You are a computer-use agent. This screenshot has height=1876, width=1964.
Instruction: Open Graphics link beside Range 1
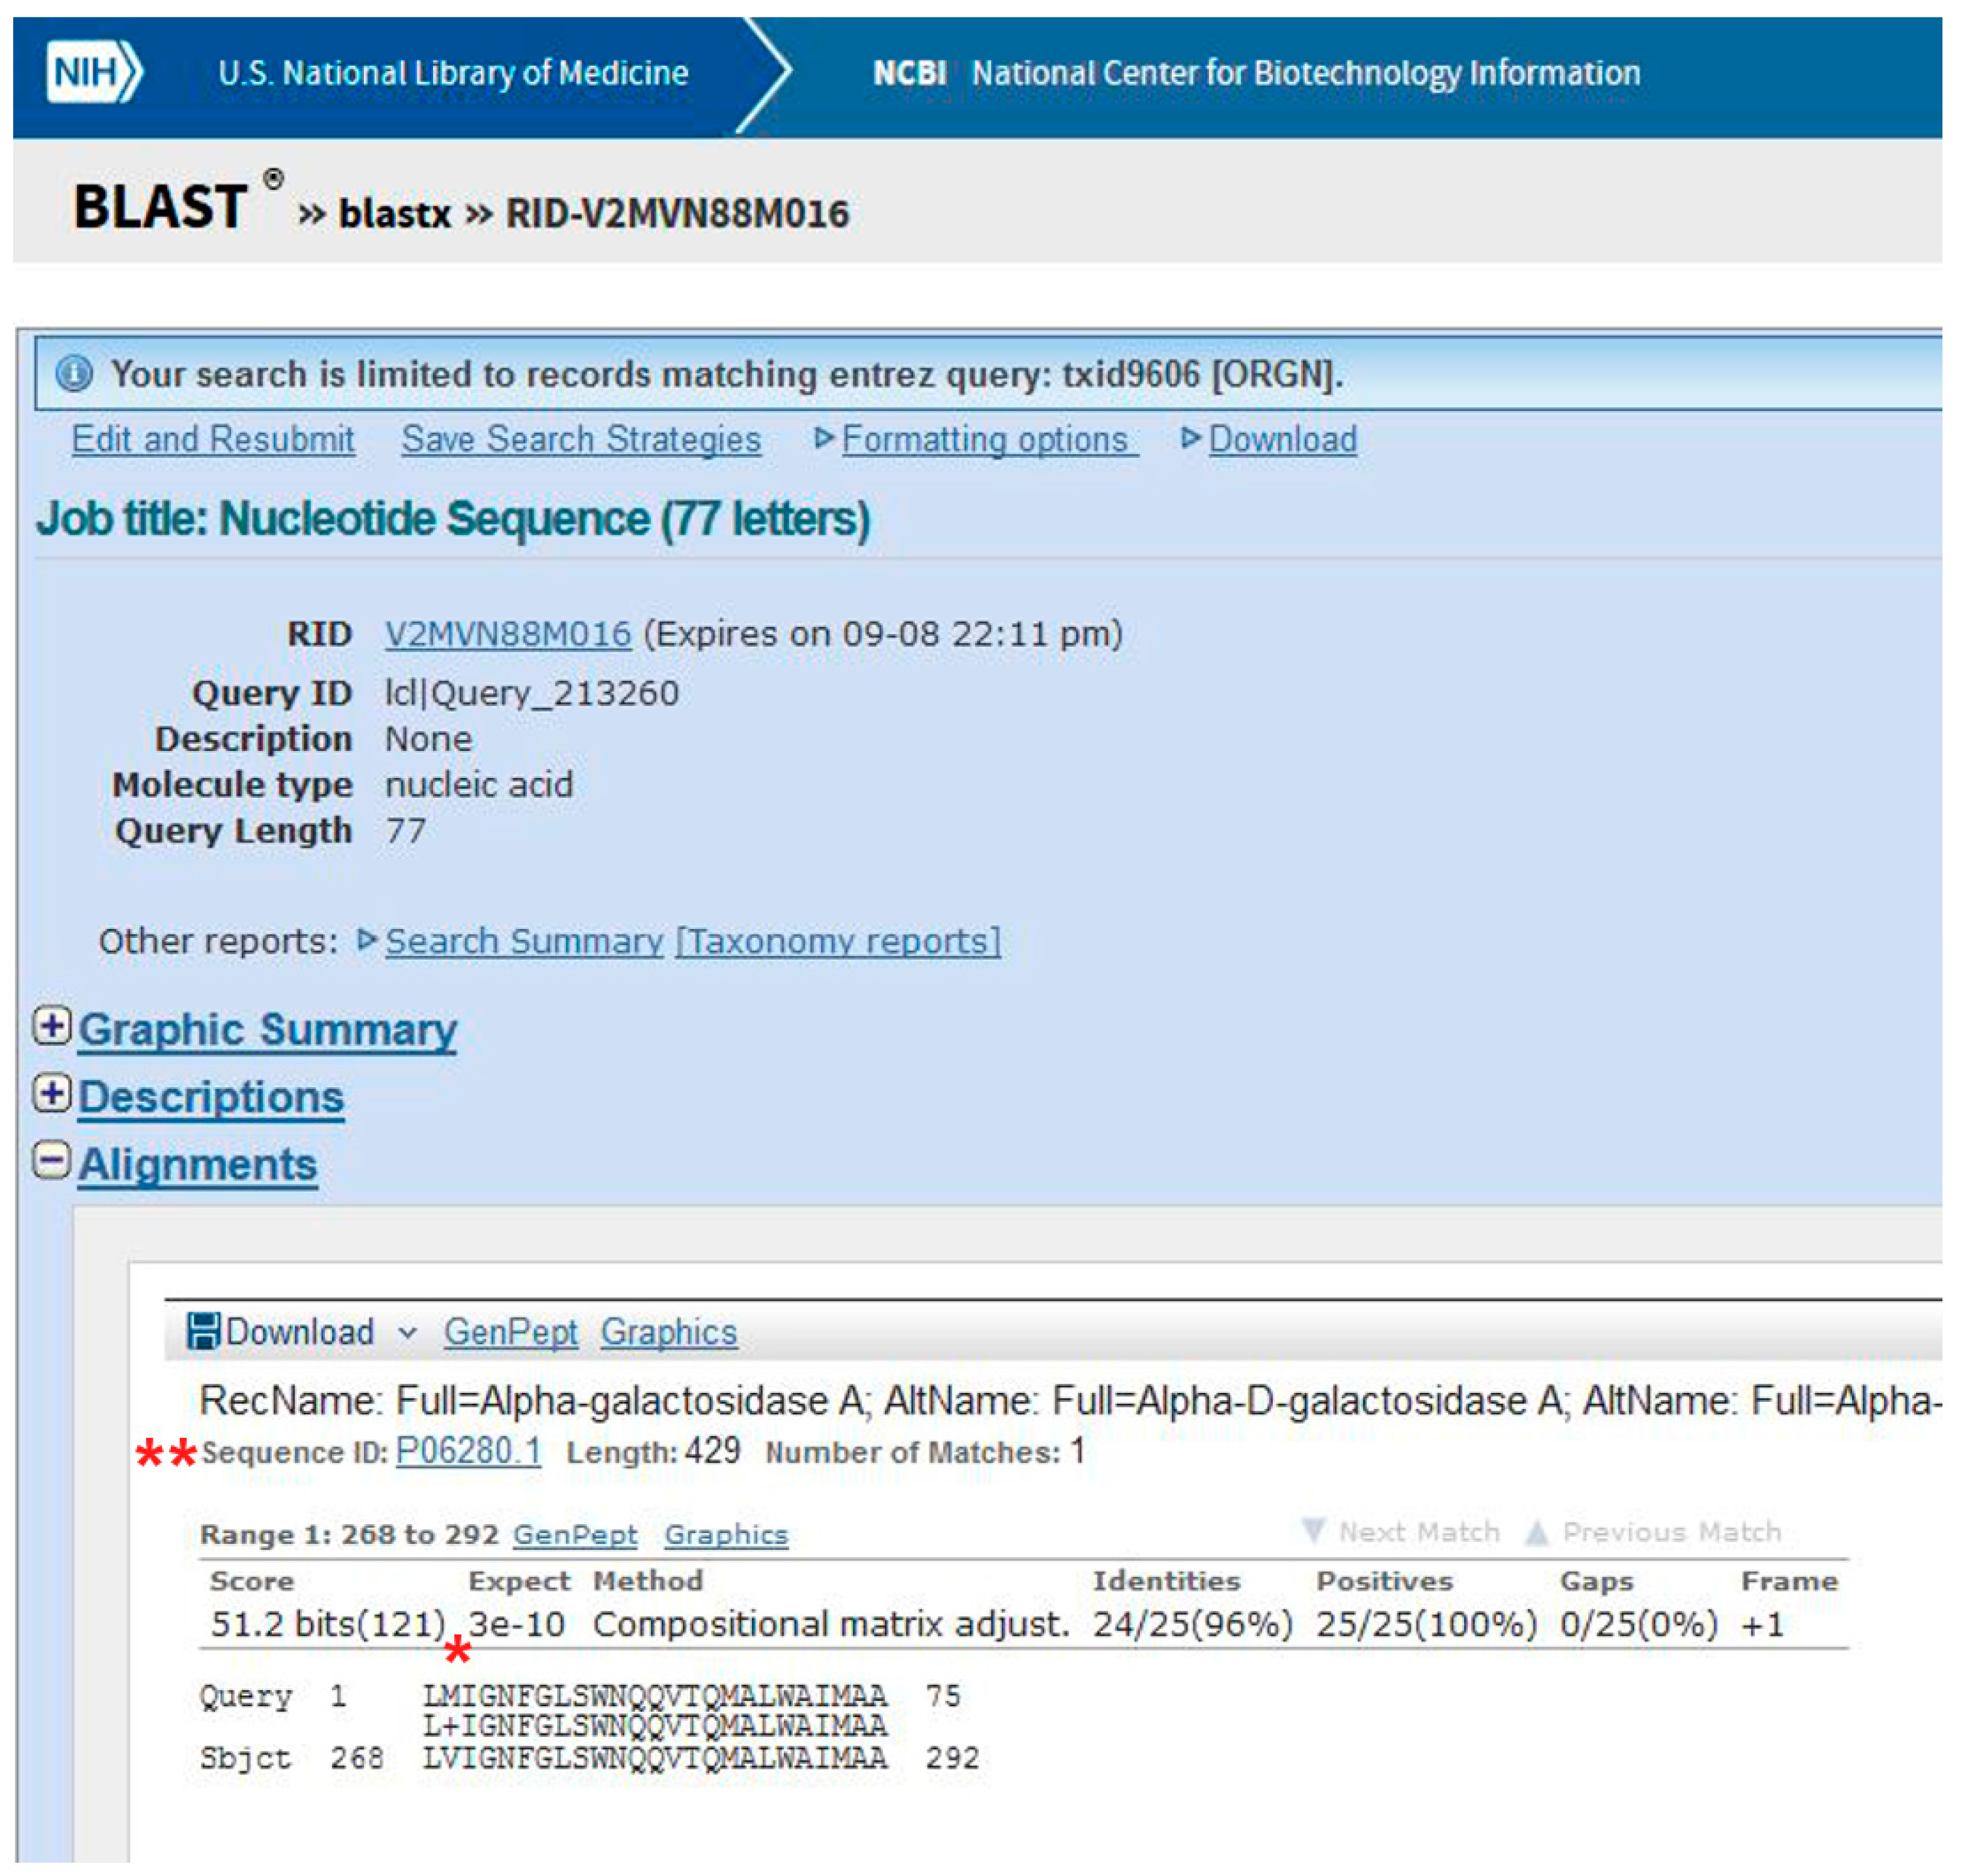[726, 1535]
